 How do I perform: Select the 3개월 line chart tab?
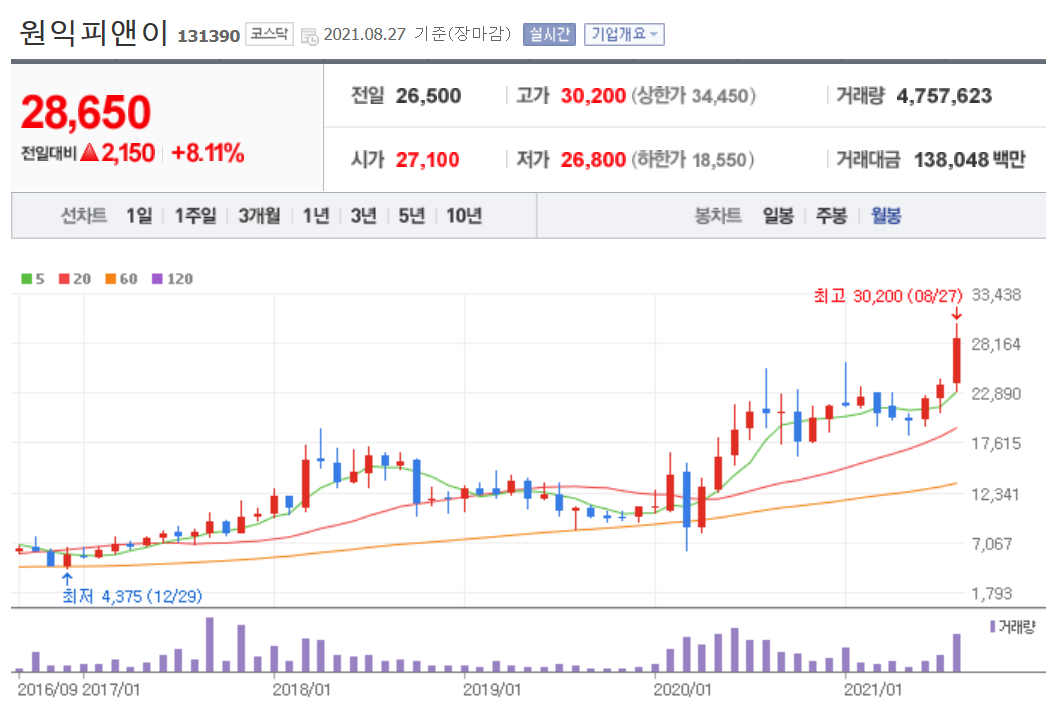tap(259, 216)
